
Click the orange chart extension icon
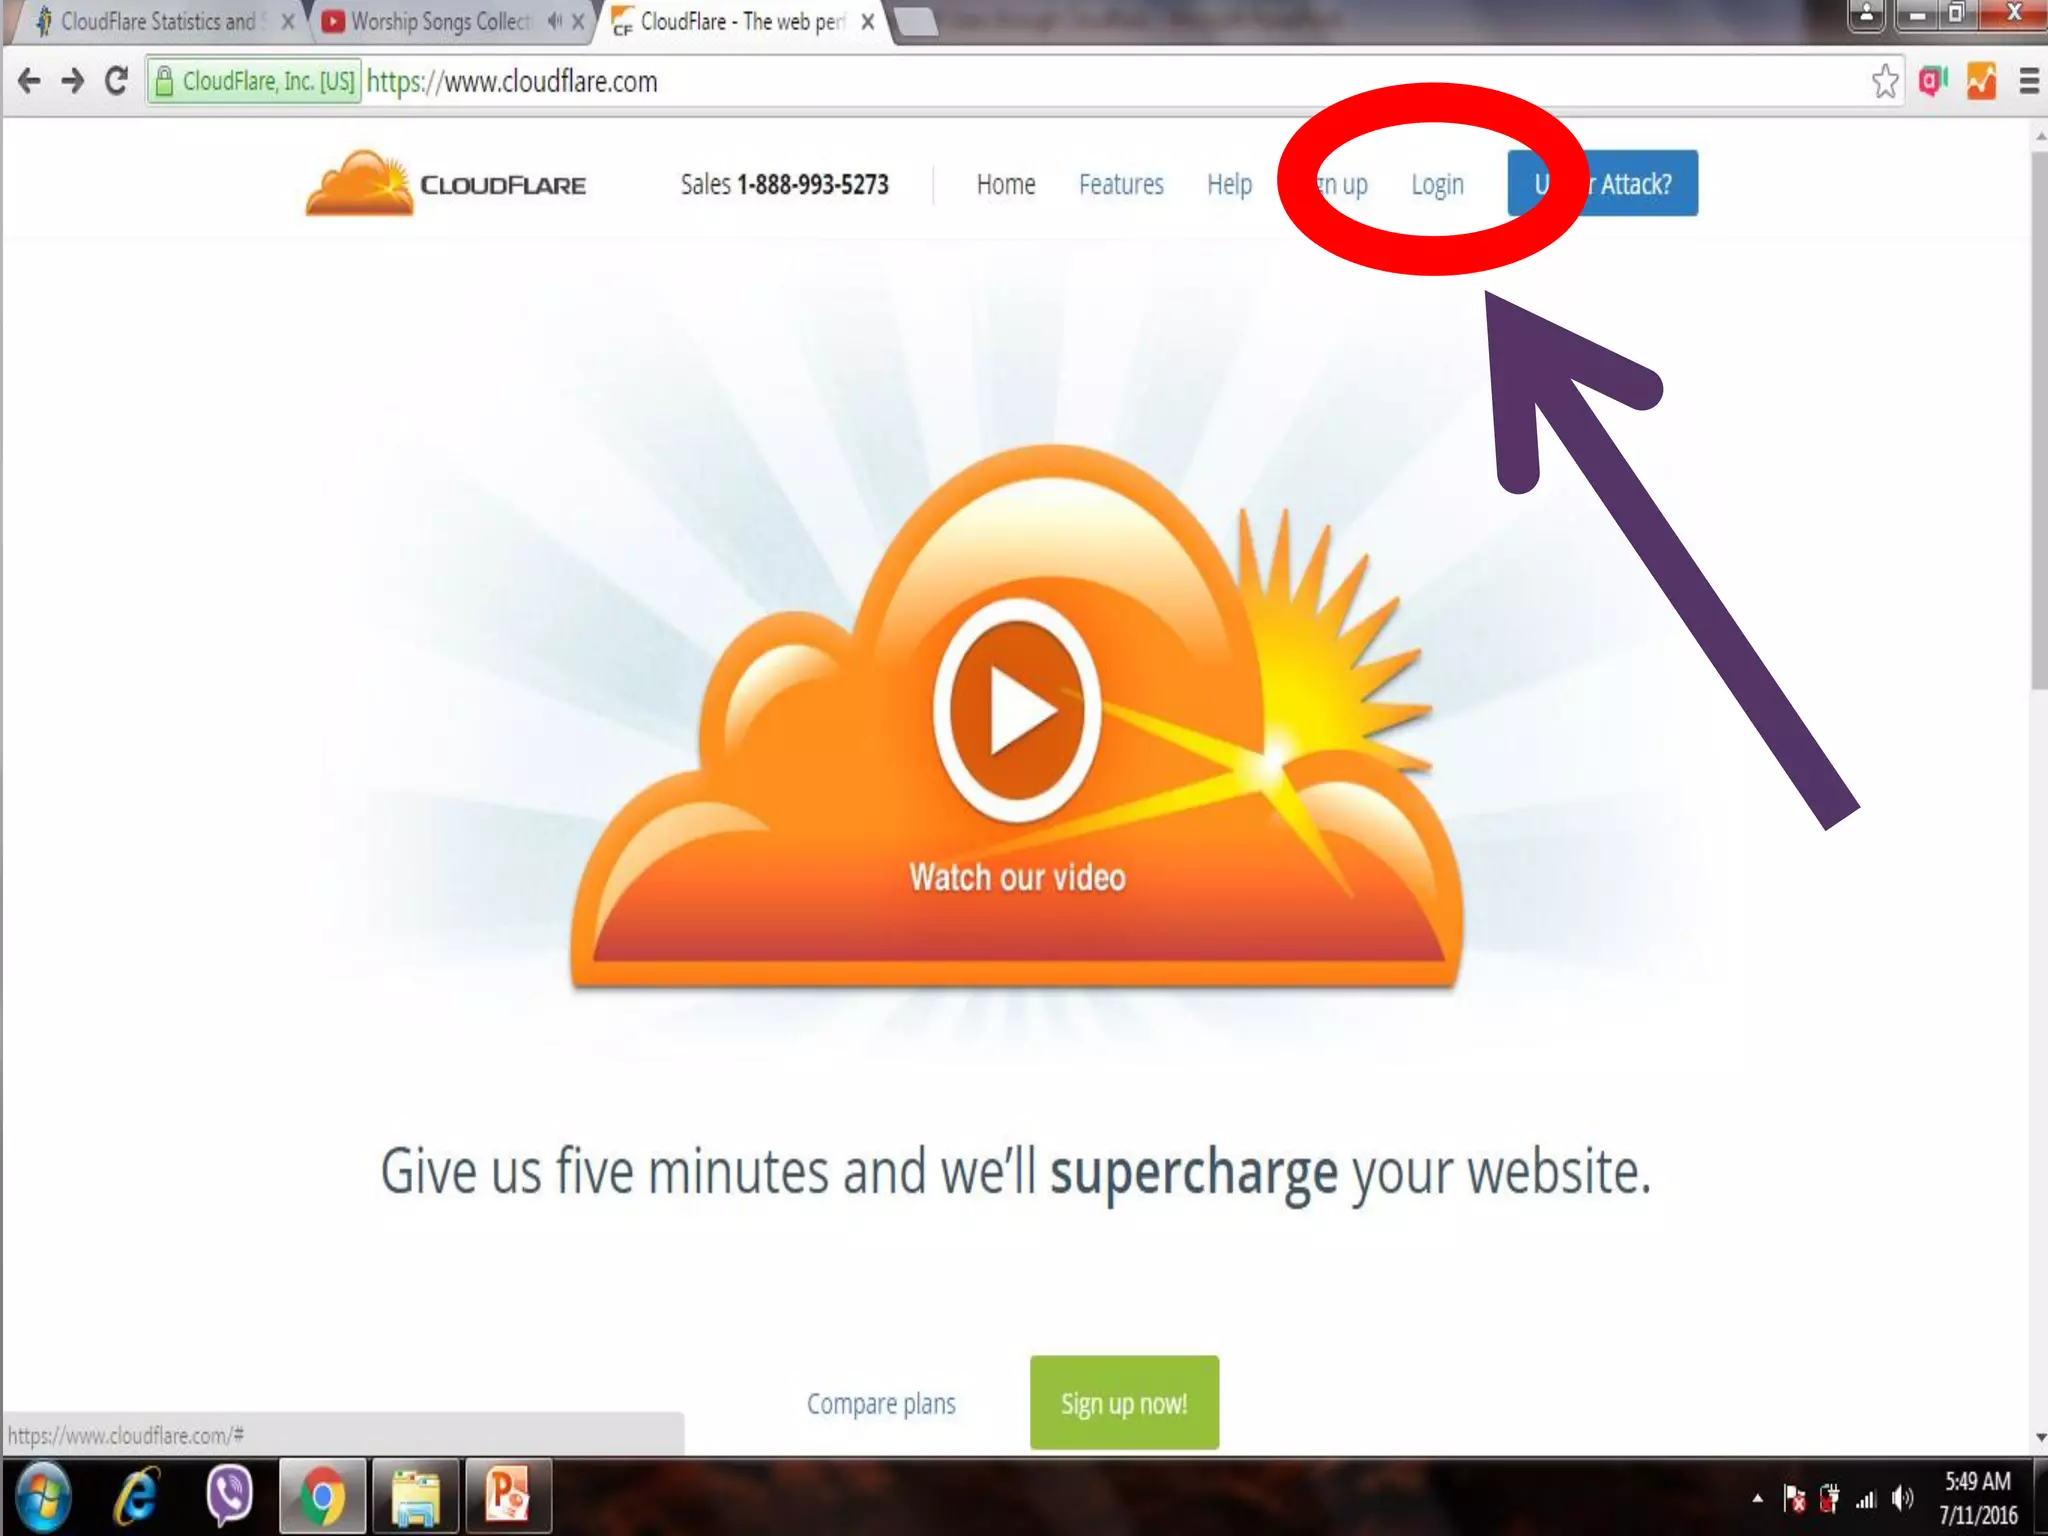[x=1981, y=81]
